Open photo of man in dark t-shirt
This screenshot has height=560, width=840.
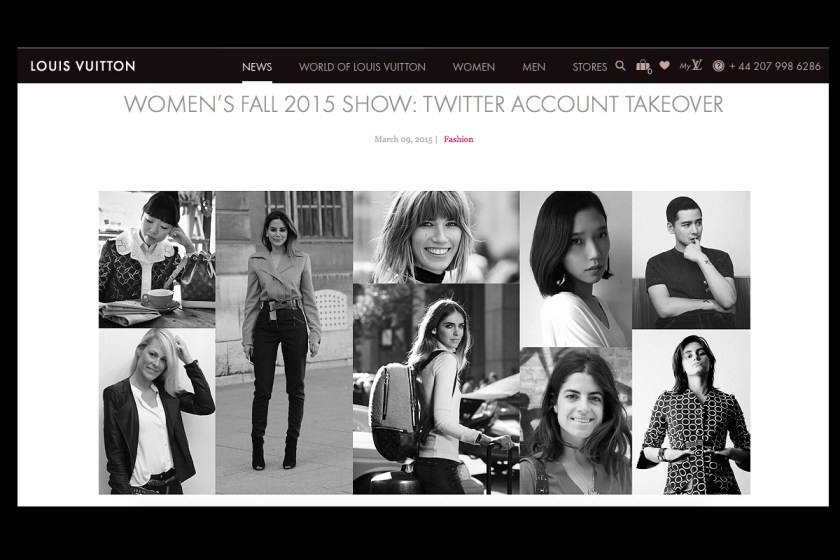691,260
